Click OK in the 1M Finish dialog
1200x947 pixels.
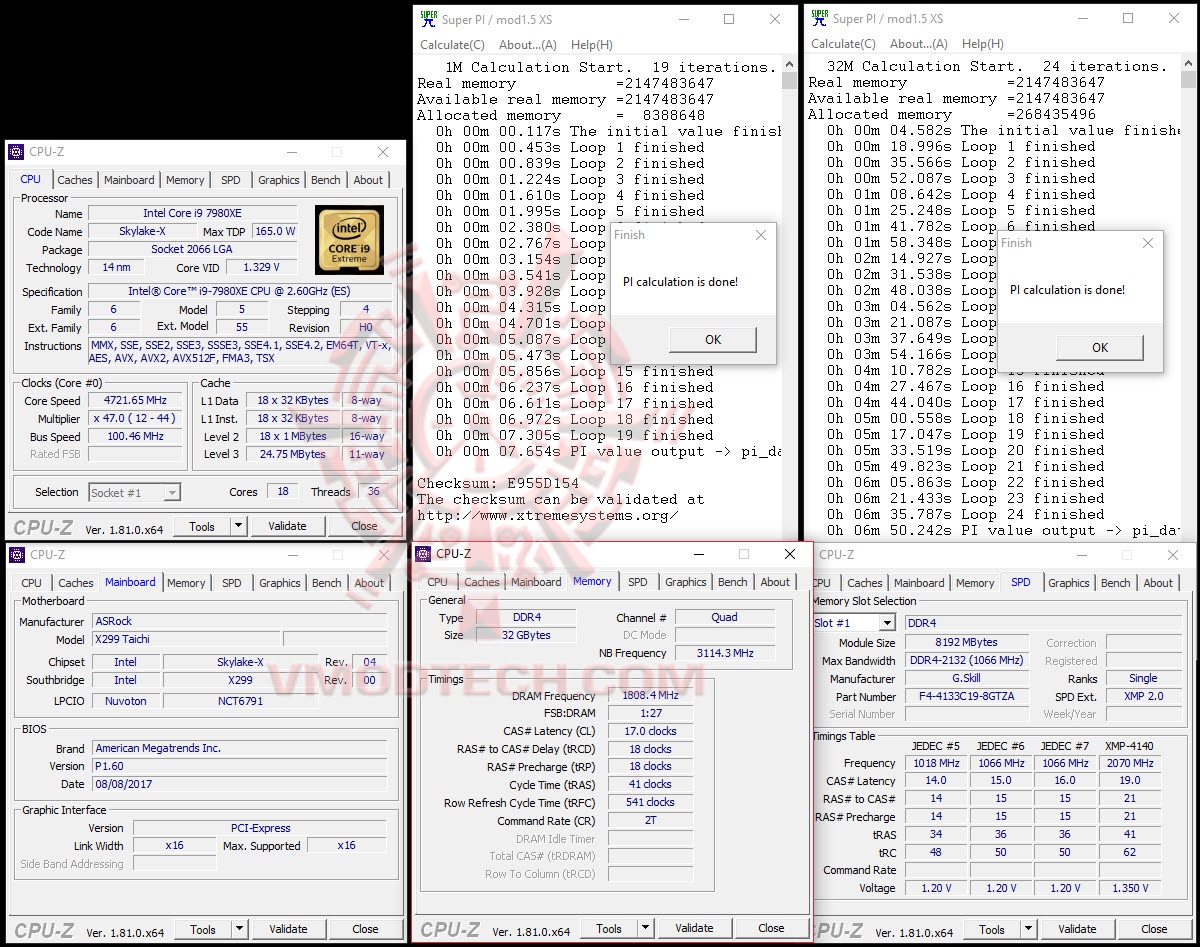coord(713,339)
